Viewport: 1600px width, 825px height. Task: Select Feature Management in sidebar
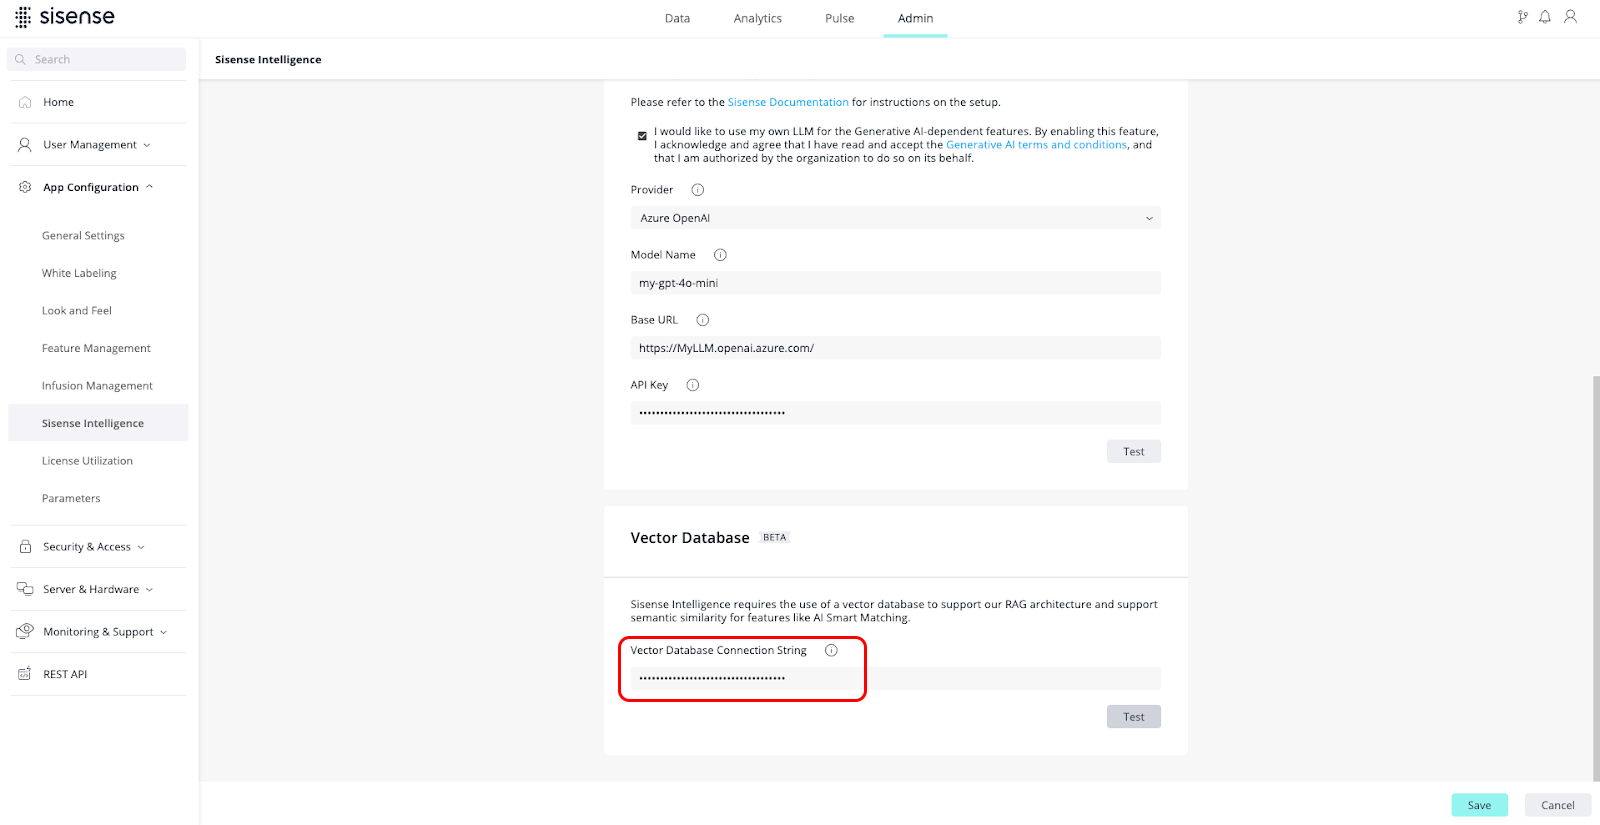(96, 348)
